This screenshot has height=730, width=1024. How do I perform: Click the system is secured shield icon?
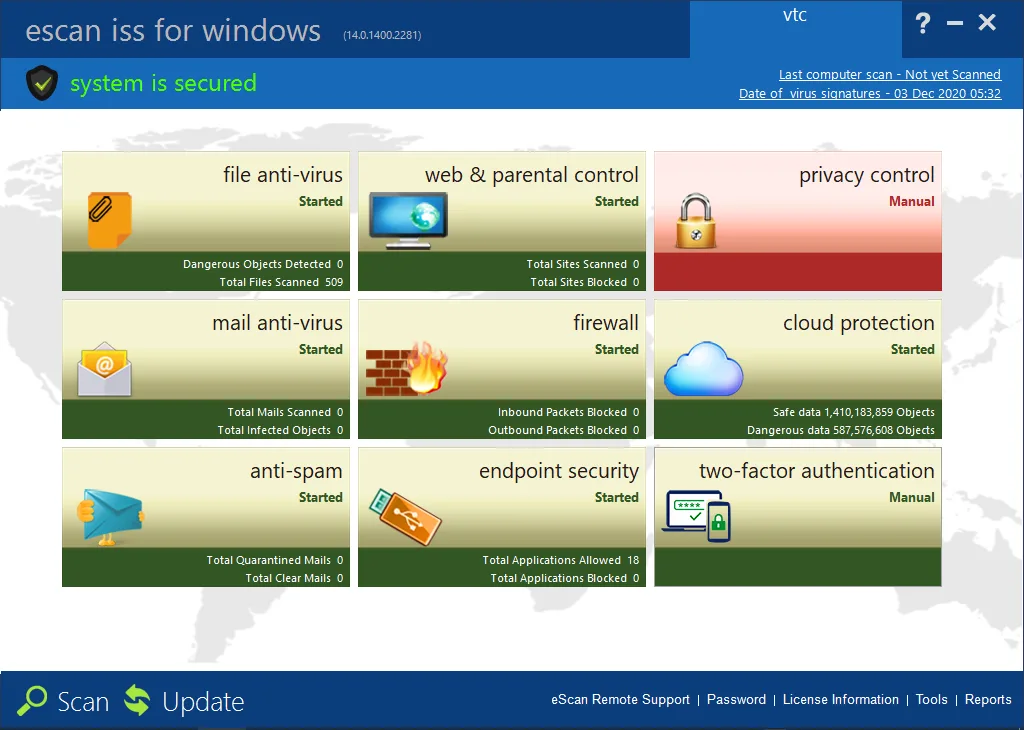pyautogui.click(x=40, y=83)
